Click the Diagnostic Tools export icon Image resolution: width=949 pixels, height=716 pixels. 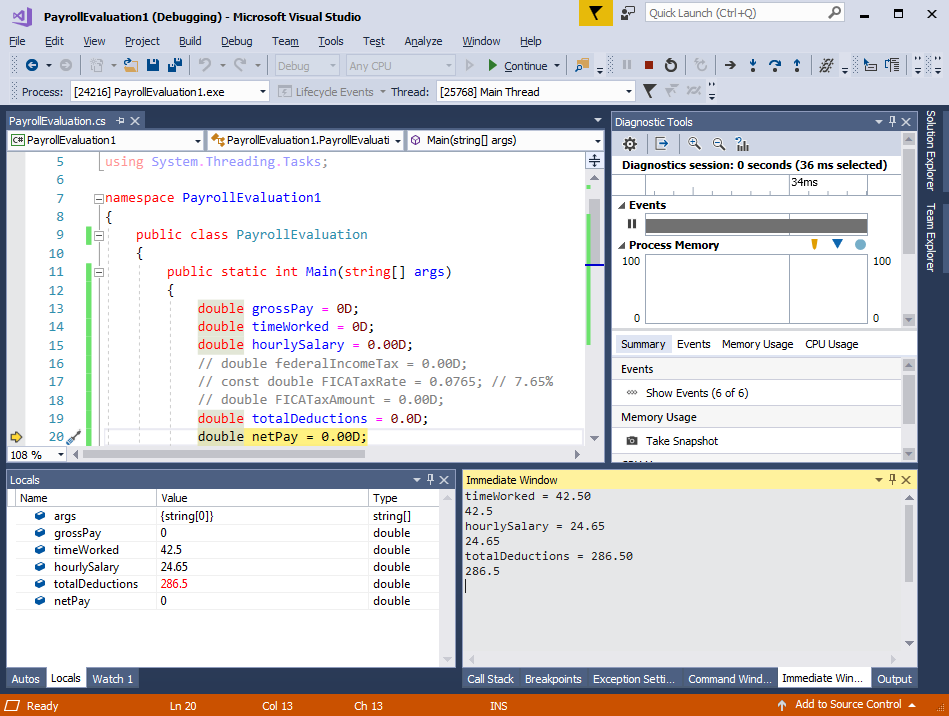(x=662, y=144)
